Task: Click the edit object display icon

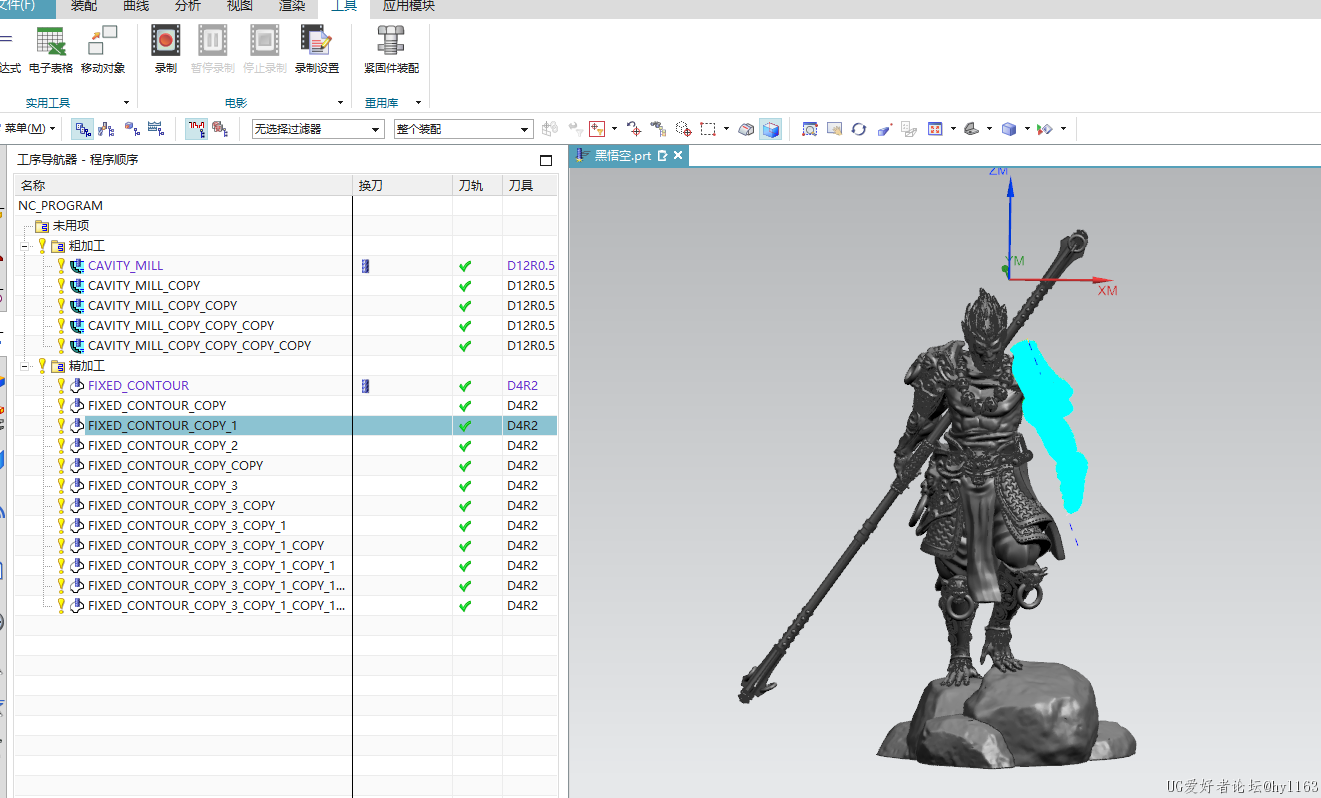Action: 1044,129
